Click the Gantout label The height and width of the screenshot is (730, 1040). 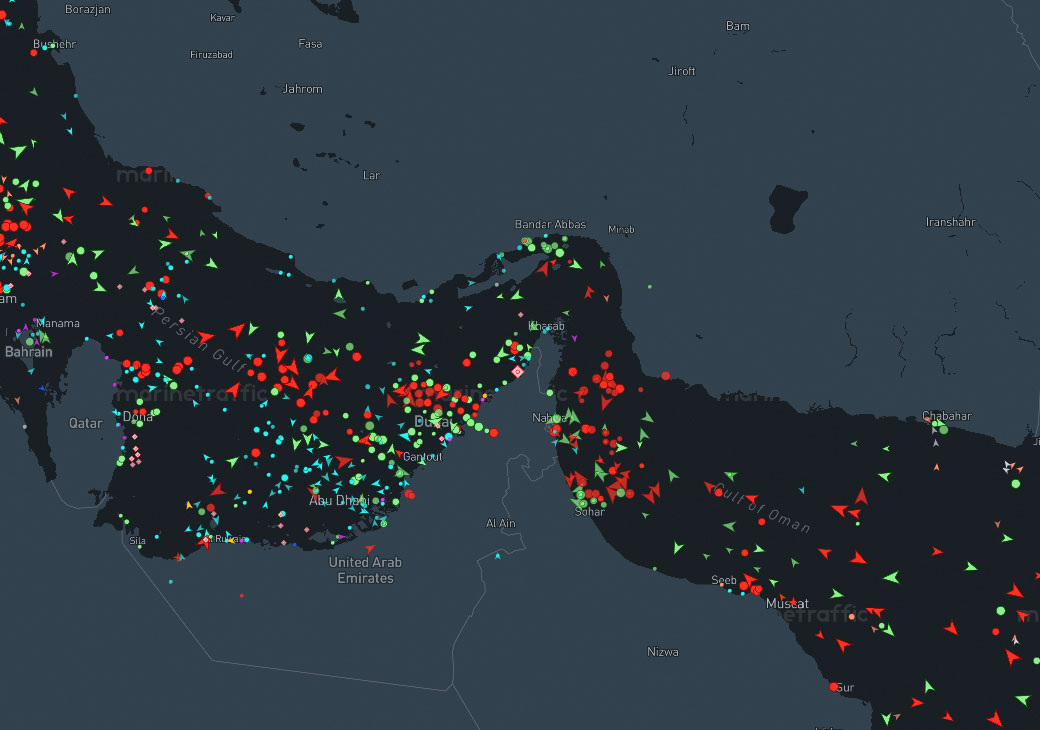tap(422, 457)
